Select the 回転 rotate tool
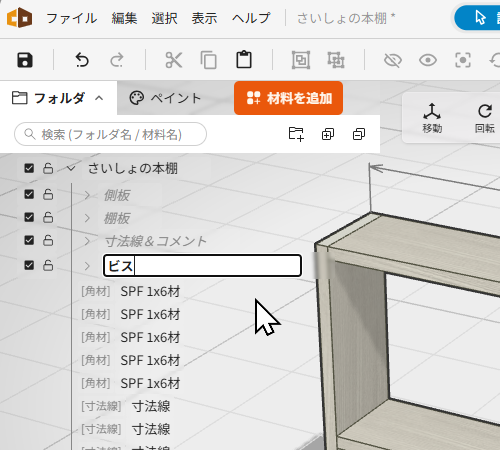 [x=485, y=118]
